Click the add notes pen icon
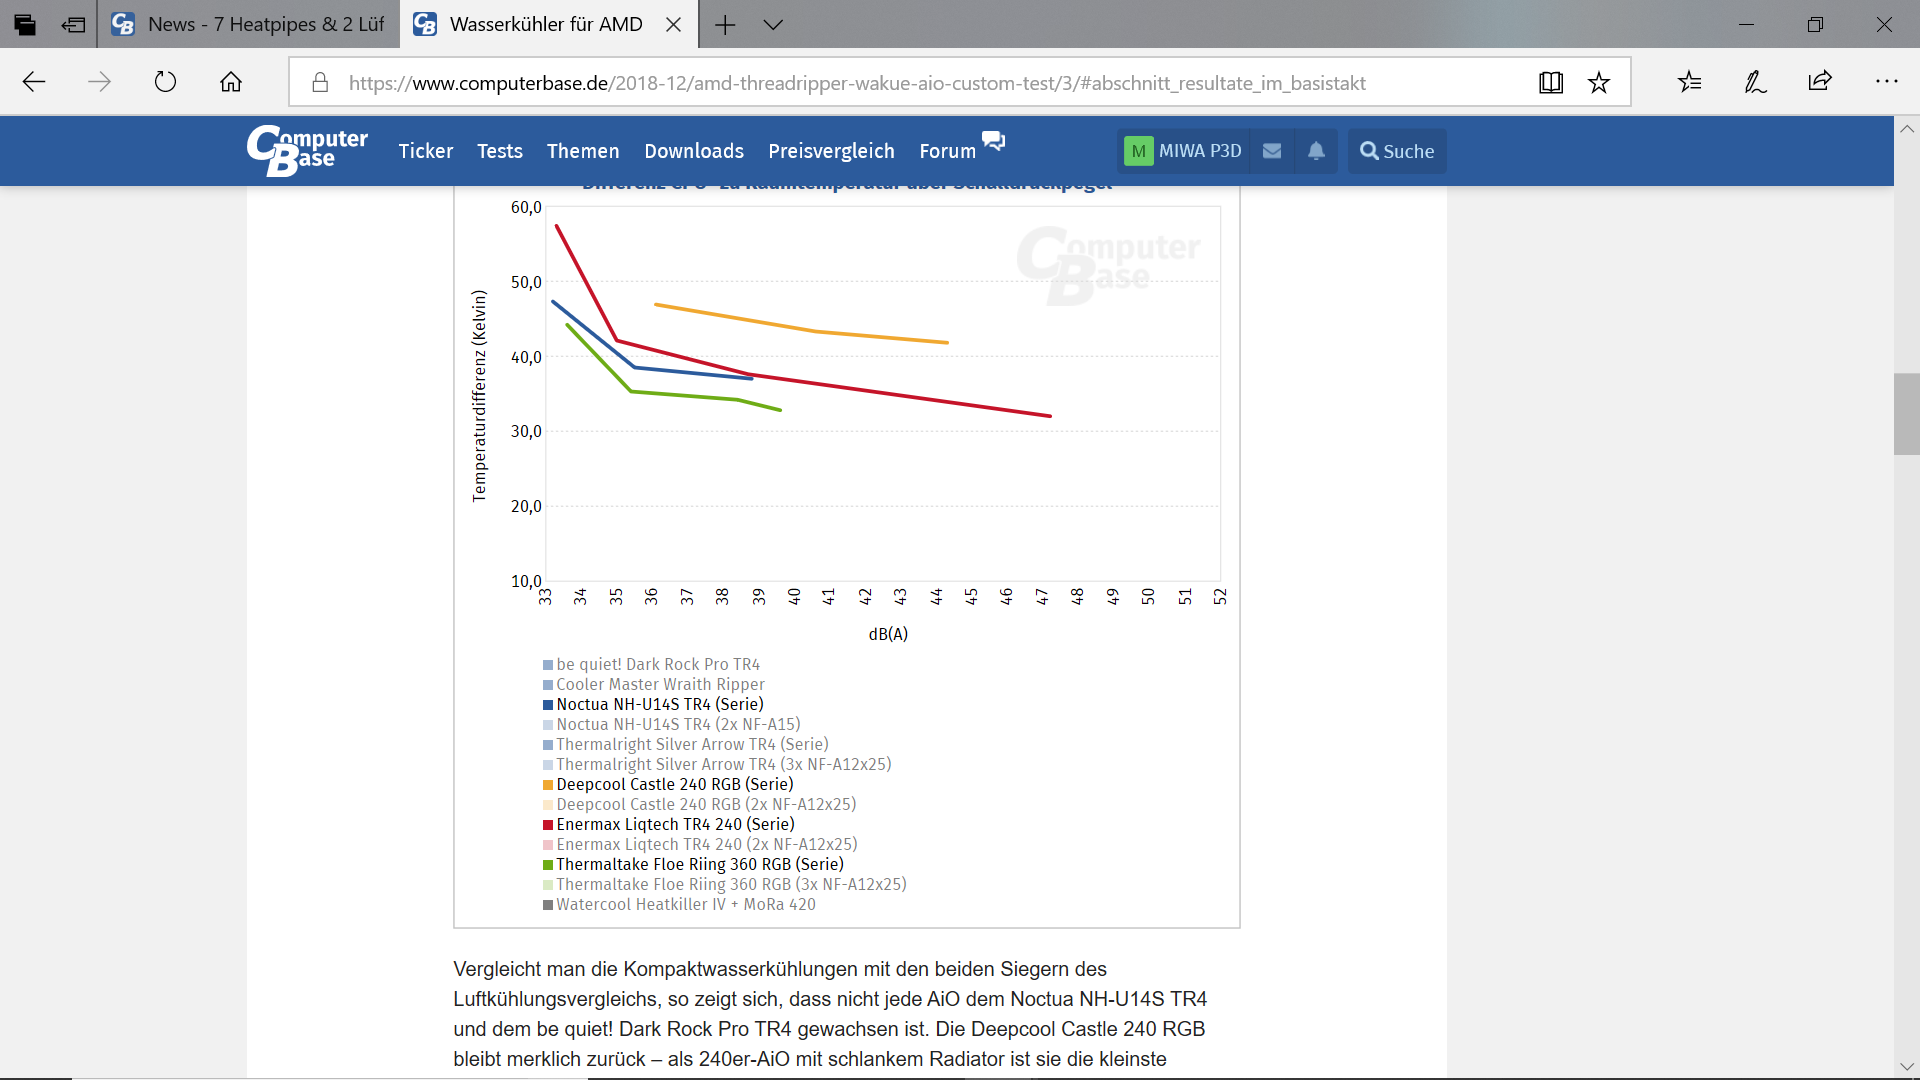This screenshot has height=1080, width=1920. click(1755, 82)
